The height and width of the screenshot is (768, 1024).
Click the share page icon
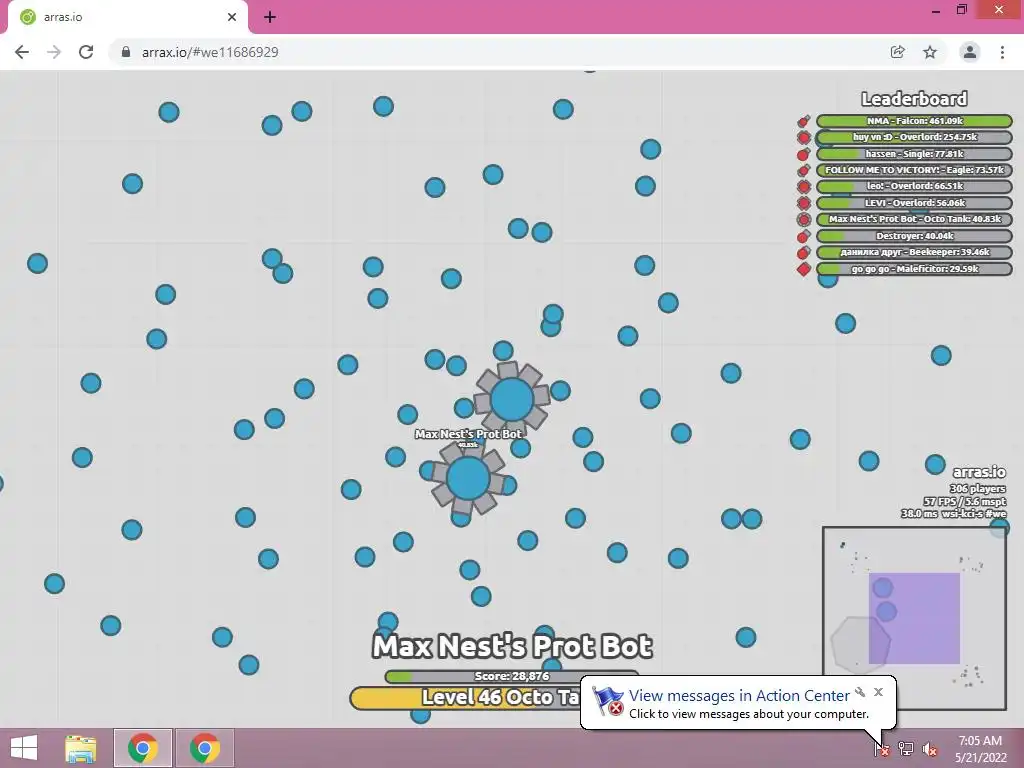(897, 52)
